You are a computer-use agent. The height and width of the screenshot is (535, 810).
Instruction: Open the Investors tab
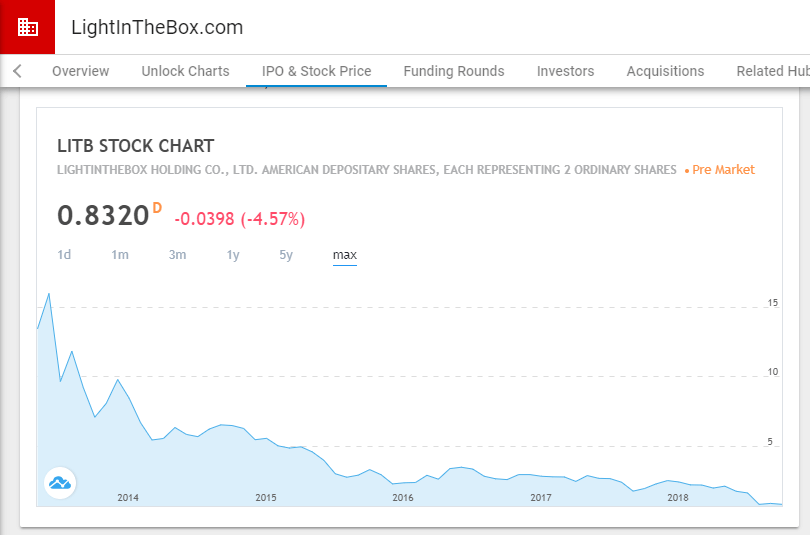coord(565,71)
